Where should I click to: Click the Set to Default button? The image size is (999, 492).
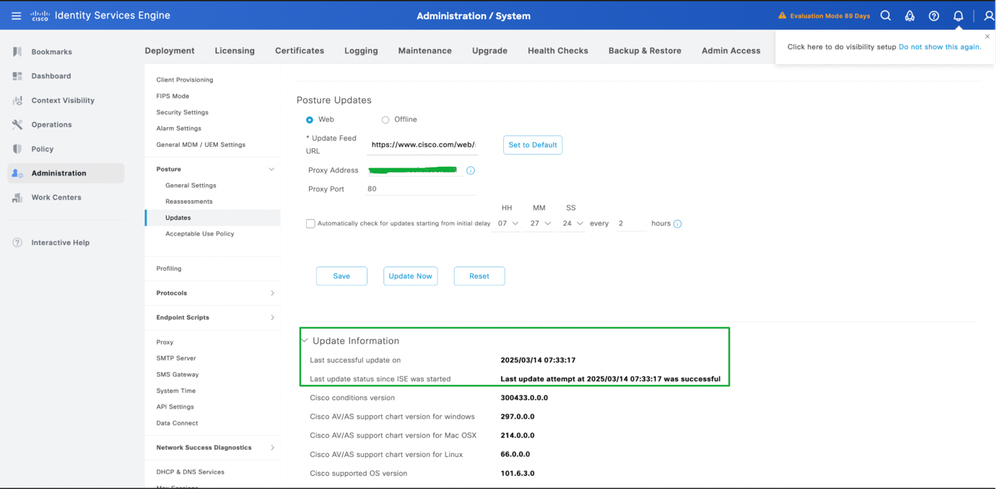click(533, 145)
